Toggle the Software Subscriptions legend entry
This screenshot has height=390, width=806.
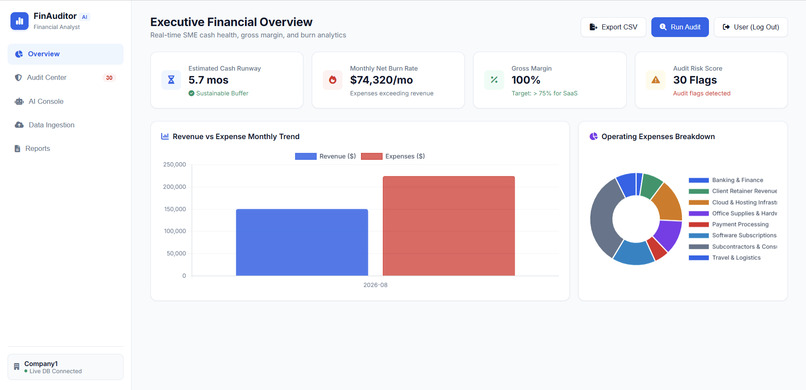733,235
